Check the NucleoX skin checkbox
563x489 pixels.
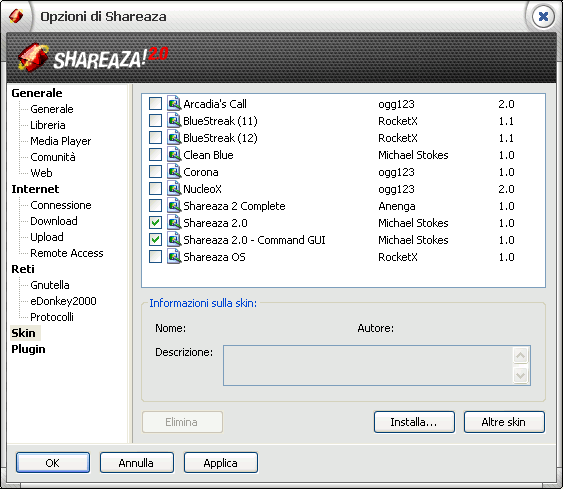[155, 189]
